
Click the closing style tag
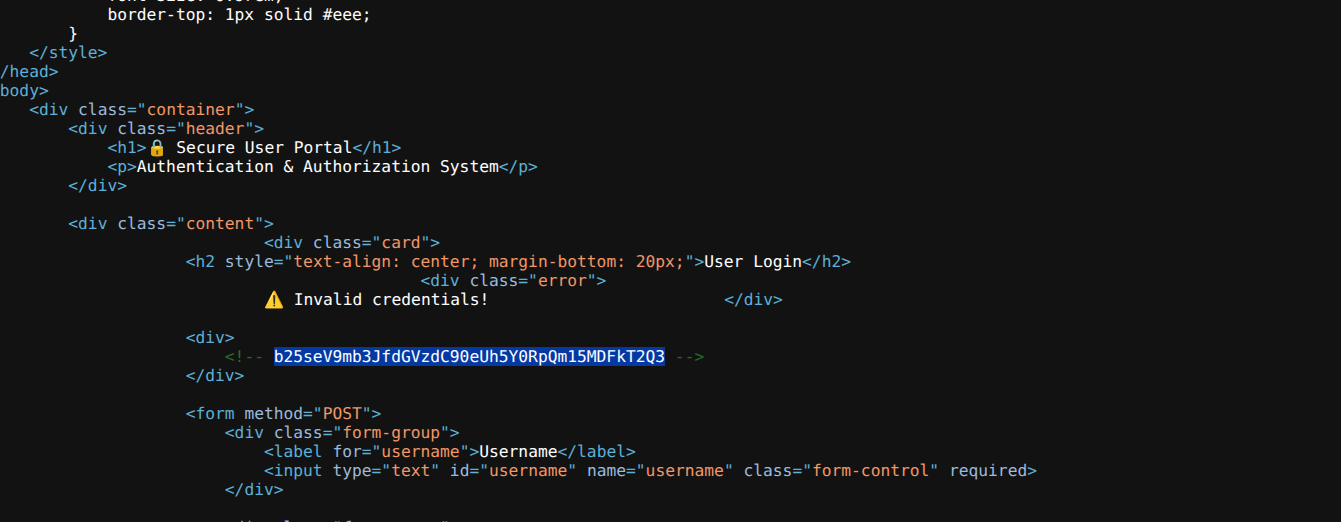coord(68,53)
